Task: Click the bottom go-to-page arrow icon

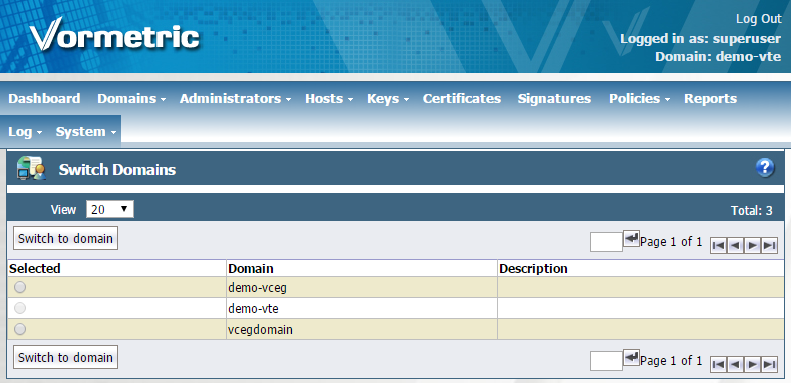Action: click(x=632, y=357)
